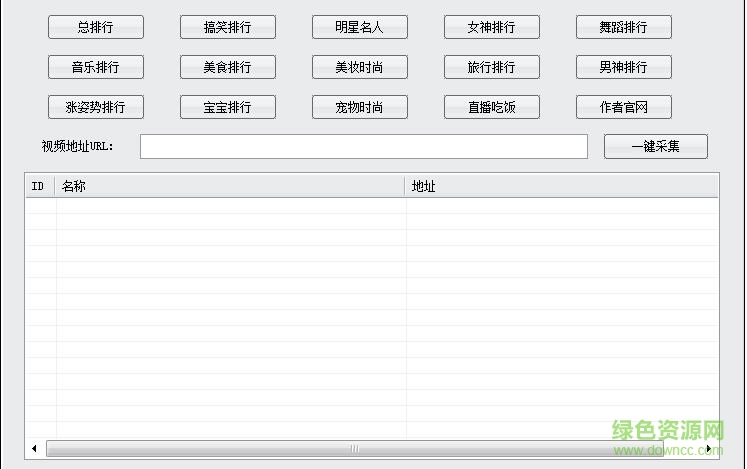Choose the 舞蹈排行 button
Screen dimensions: 747x469
tap(623, 27)
